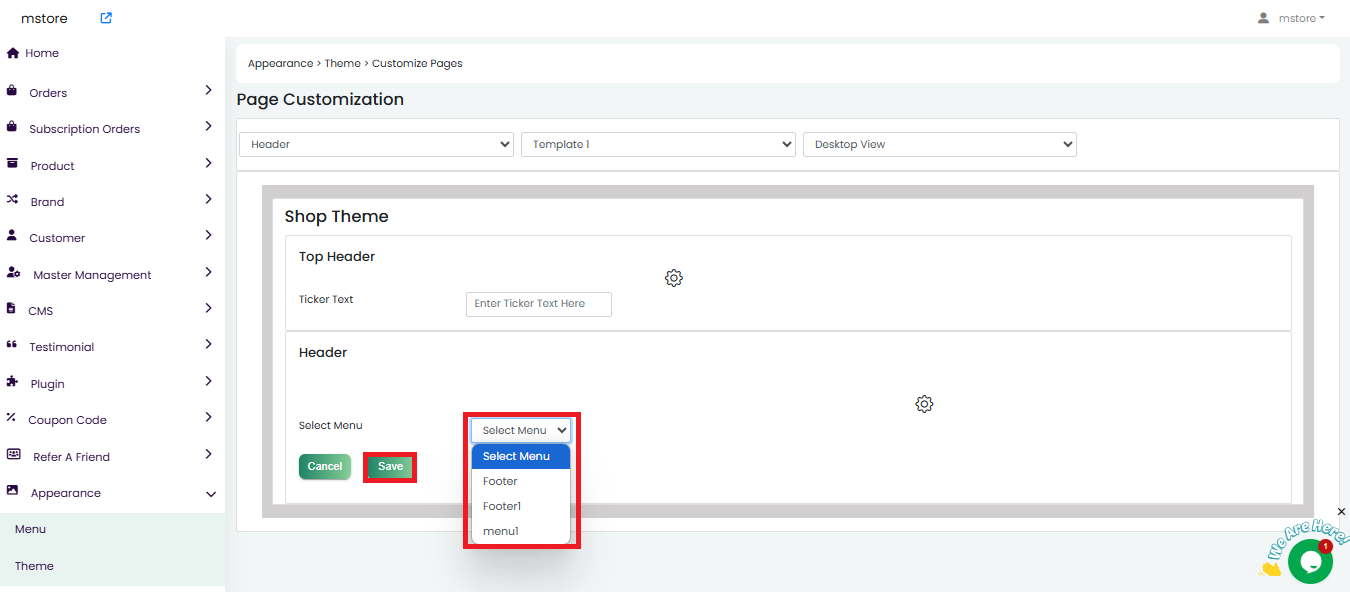The height and width of the screenshot is (599, 1350).
Task: Click the external link icon beside mstore
Action: click(x=106, y=18)
